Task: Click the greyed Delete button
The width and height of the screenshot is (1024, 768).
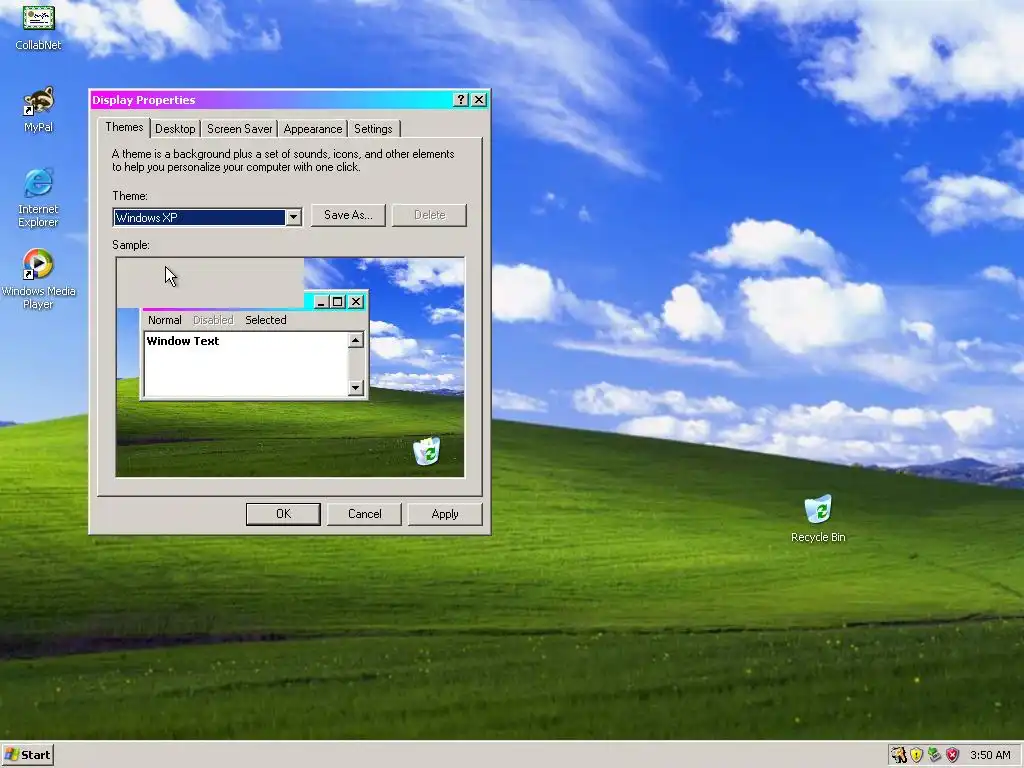Action: (x=429, y=215)
